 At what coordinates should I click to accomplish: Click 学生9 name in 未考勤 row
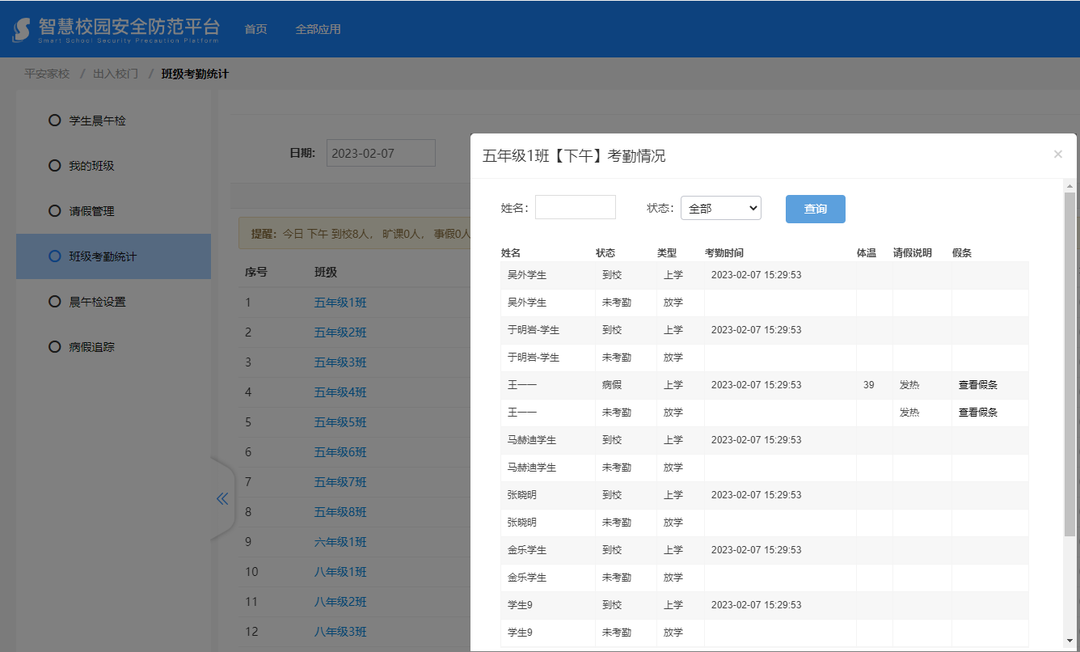click(520, 633)
